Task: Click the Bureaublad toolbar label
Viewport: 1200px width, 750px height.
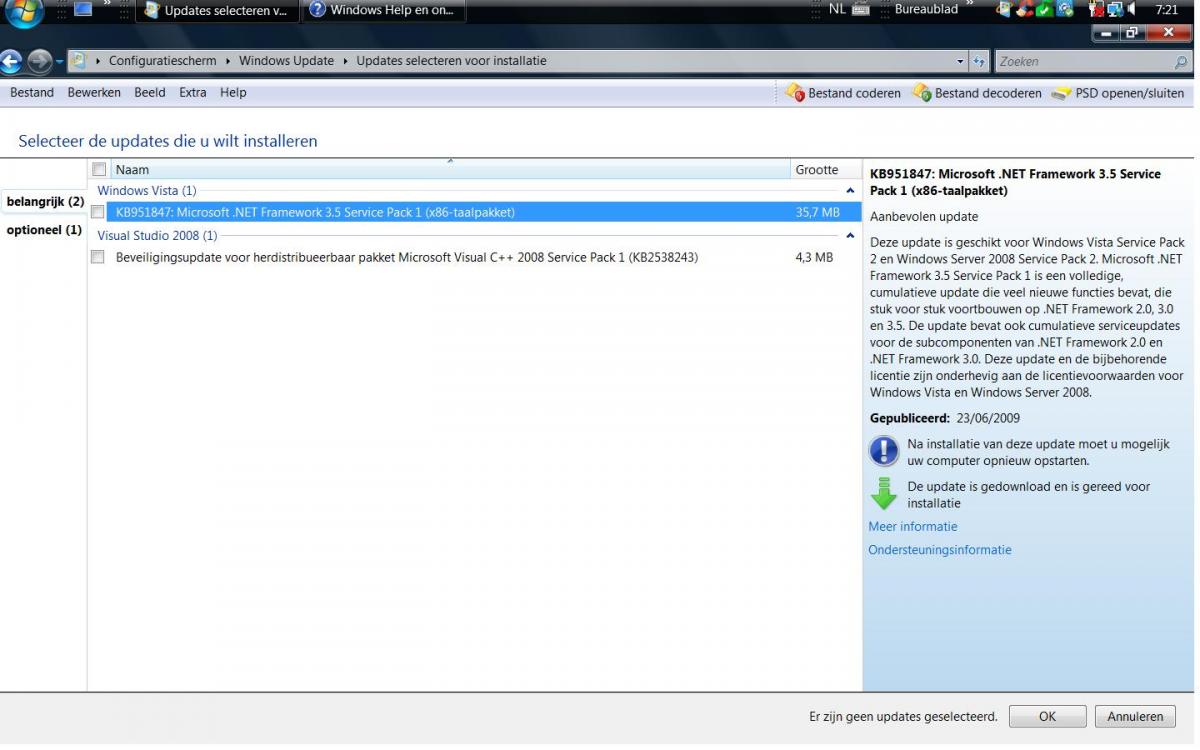Action: click(926, 10)
